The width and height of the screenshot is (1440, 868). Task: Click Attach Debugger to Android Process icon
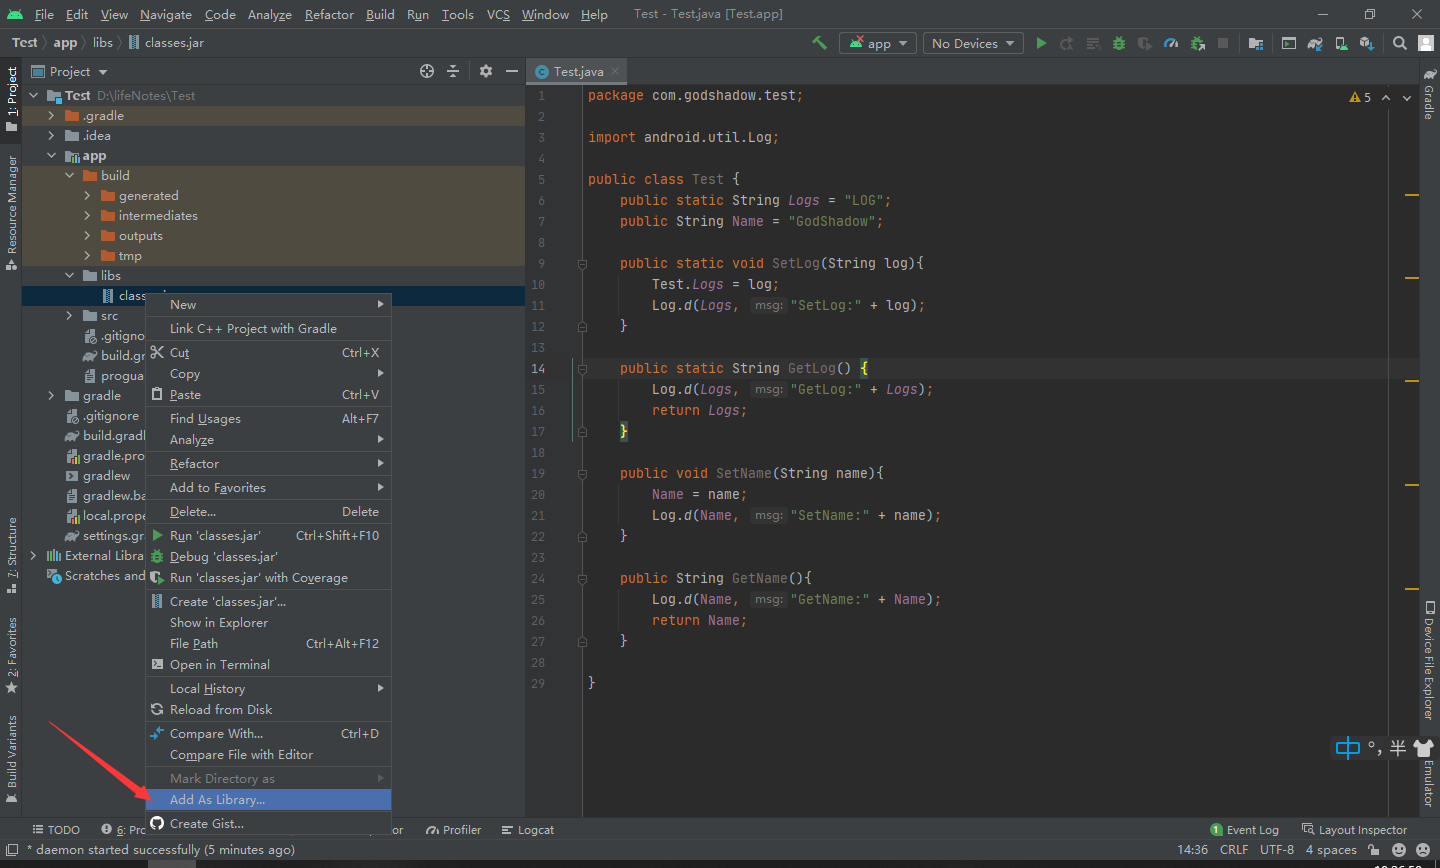(1197, 43)
